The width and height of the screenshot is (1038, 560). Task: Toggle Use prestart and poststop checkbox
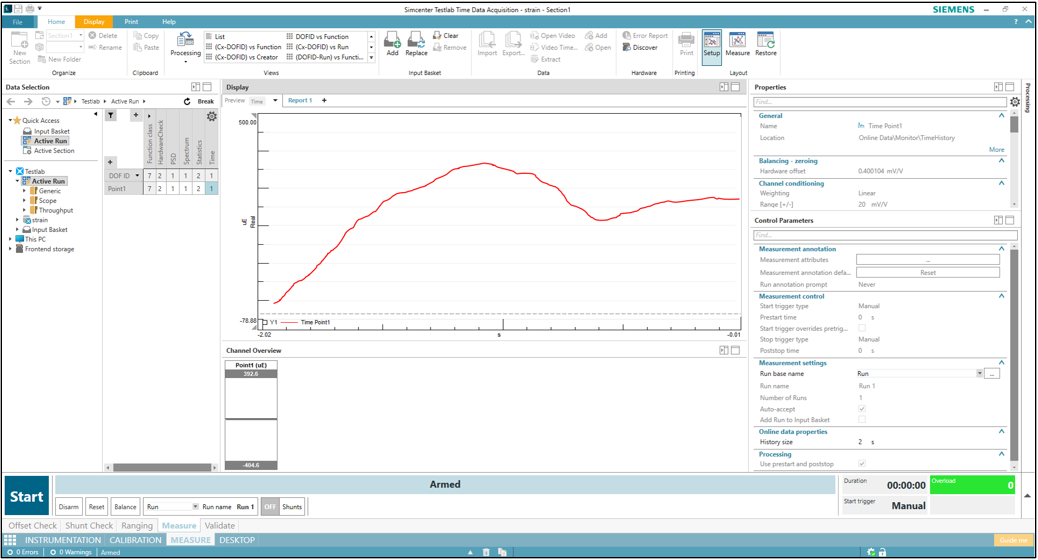coord(862,464)
